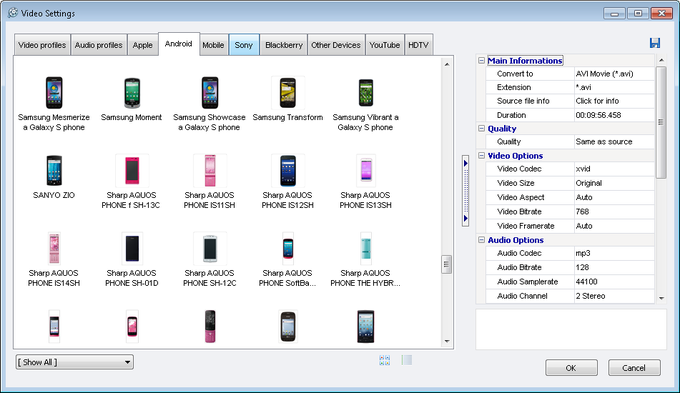Click the Extension *.avi value
Viewport: 680px width, 393px height.
click(x=614, y=87)
